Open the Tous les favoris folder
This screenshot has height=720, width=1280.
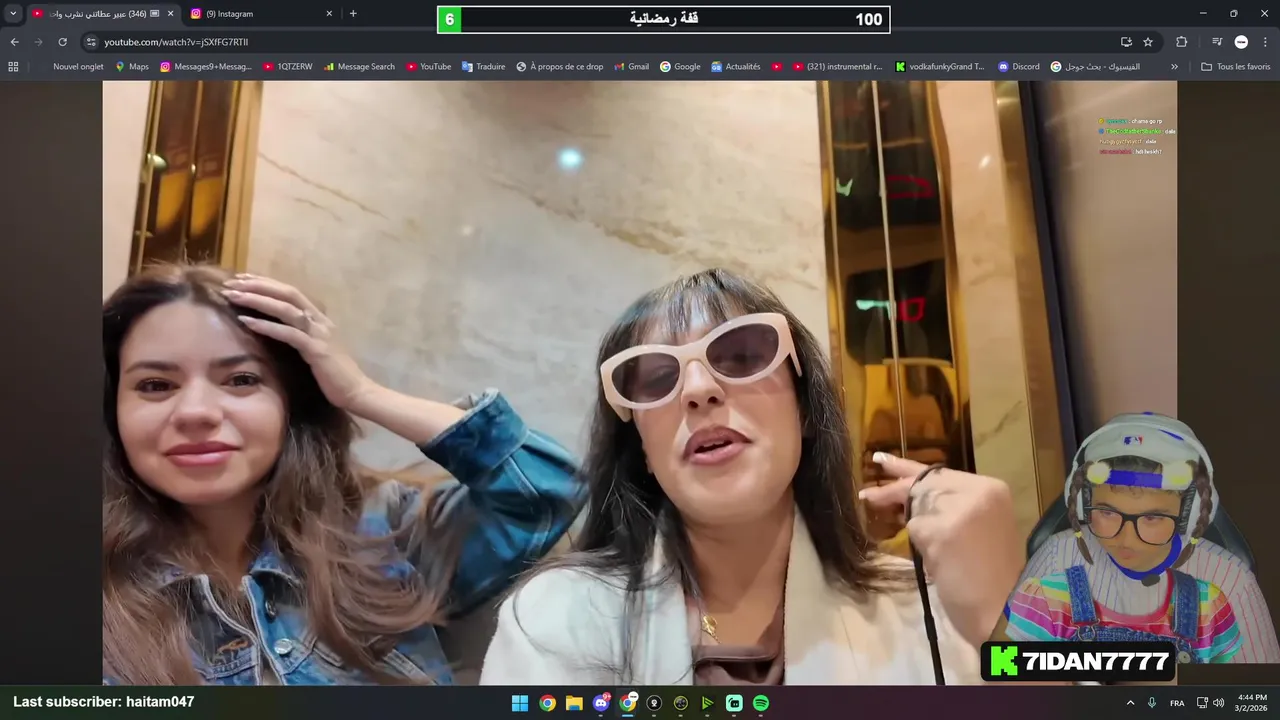(x=1236, y=67)
